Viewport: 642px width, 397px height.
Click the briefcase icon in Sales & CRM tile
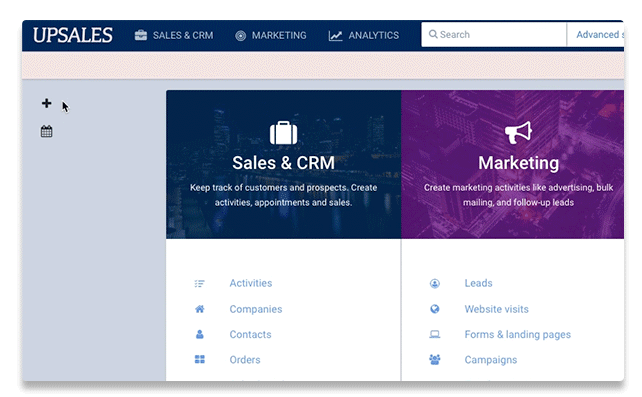[283, 133]
